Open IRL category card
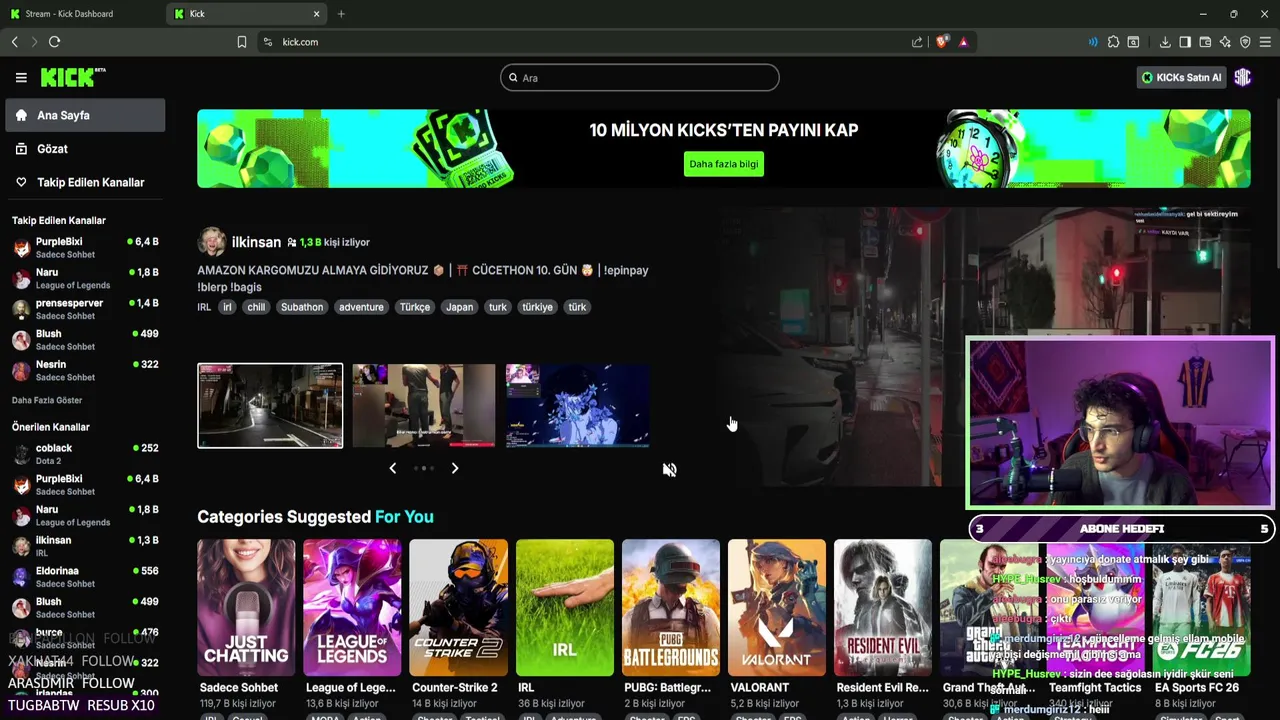The height and width of the screenshot is (720, 1280). [565, 608]
